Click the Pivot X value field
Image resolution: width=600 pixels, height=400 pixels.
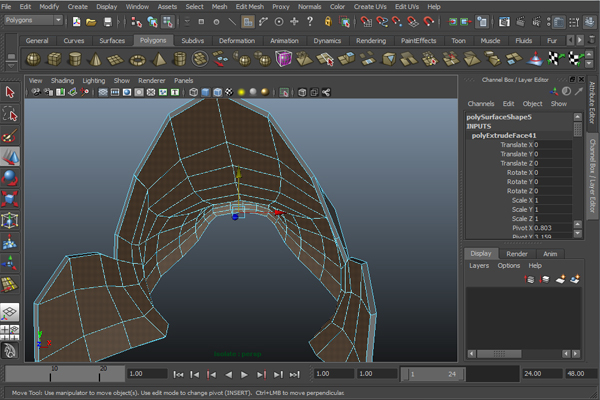click(x=553, y=228)
